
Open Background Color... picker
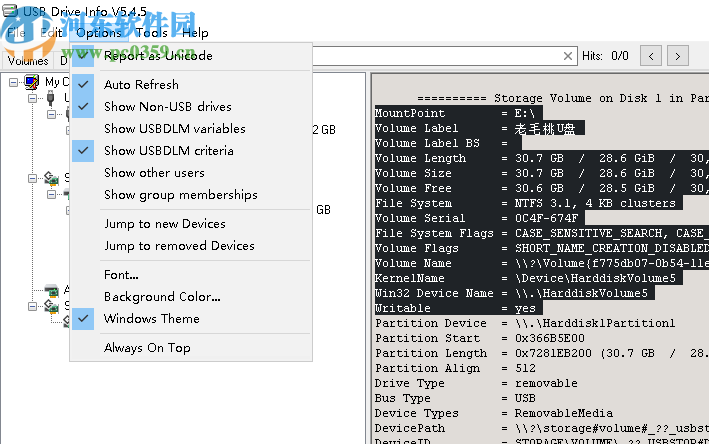pos(192,297)
